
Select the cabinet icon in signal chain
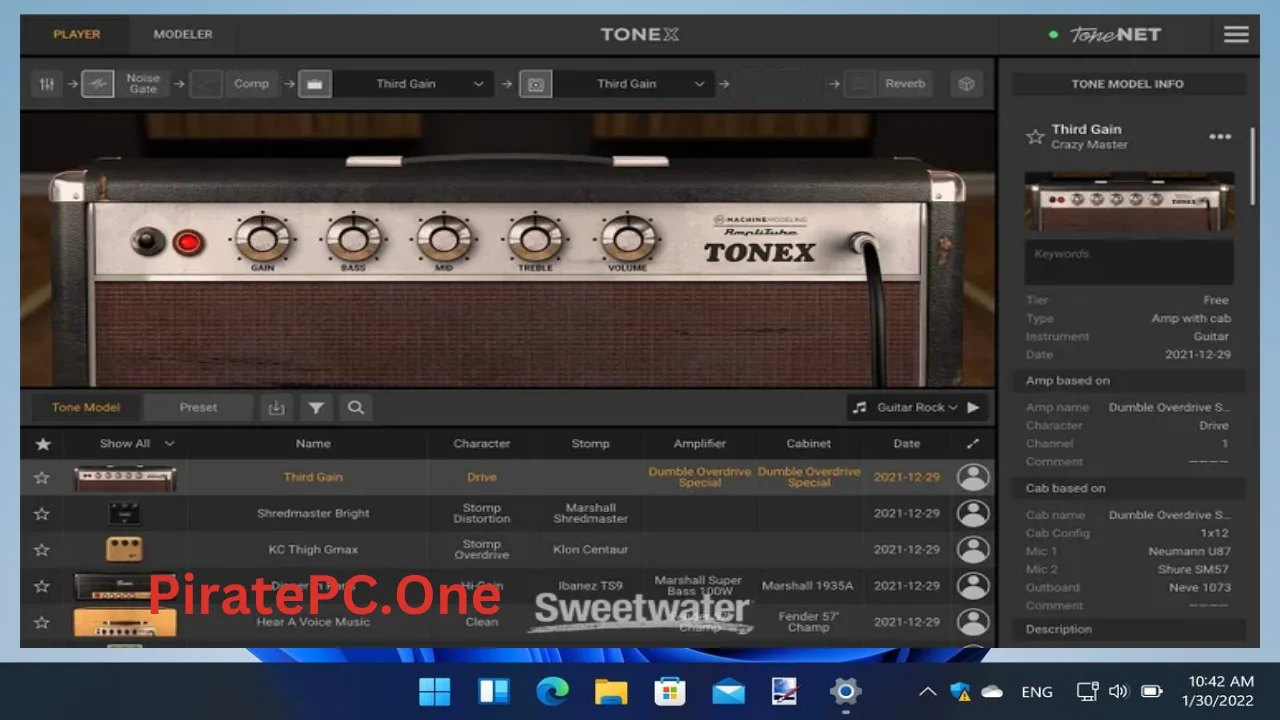point(535,84)
